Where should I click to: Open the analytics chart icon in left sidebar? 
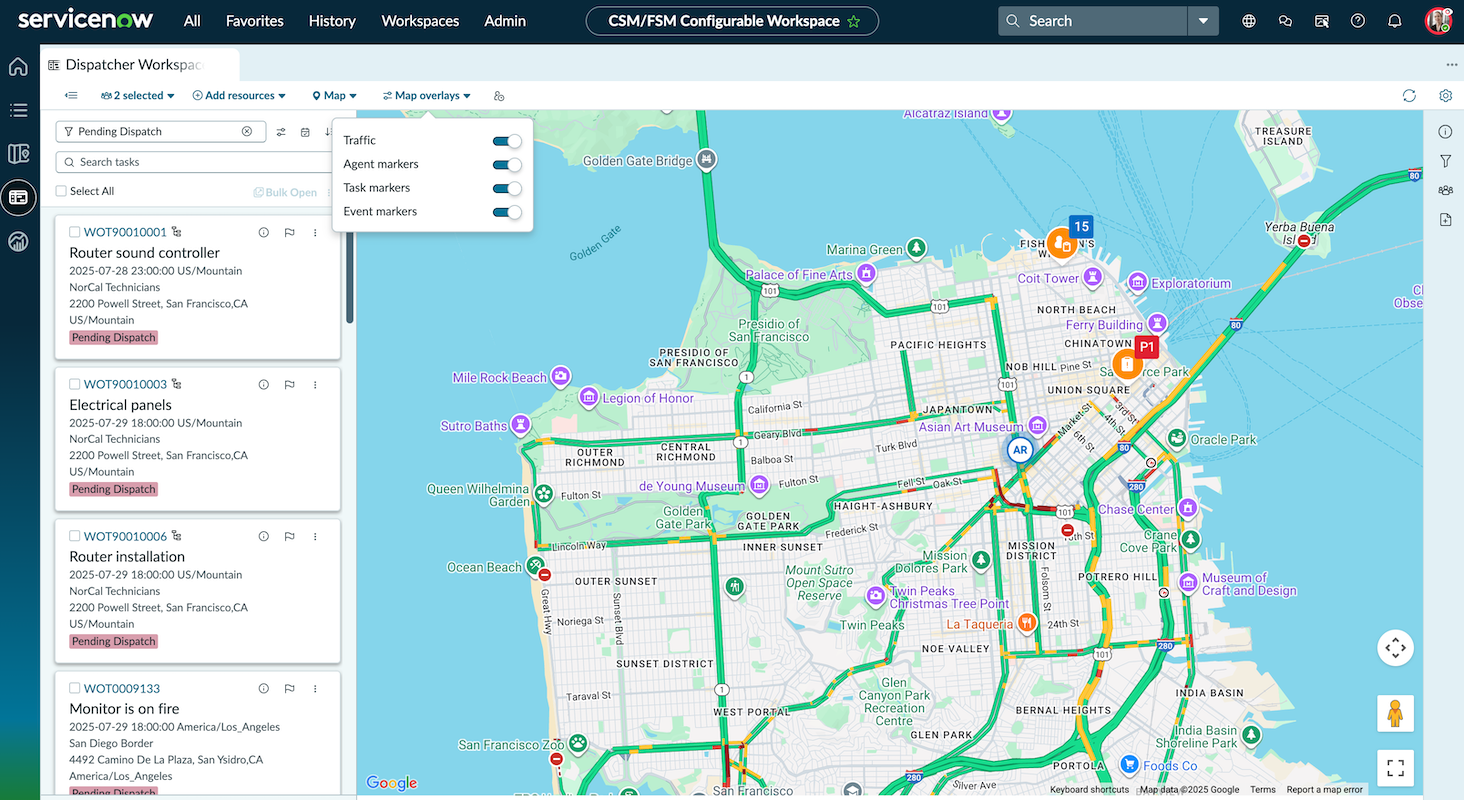pyautogui.click(x=18, y=241)
